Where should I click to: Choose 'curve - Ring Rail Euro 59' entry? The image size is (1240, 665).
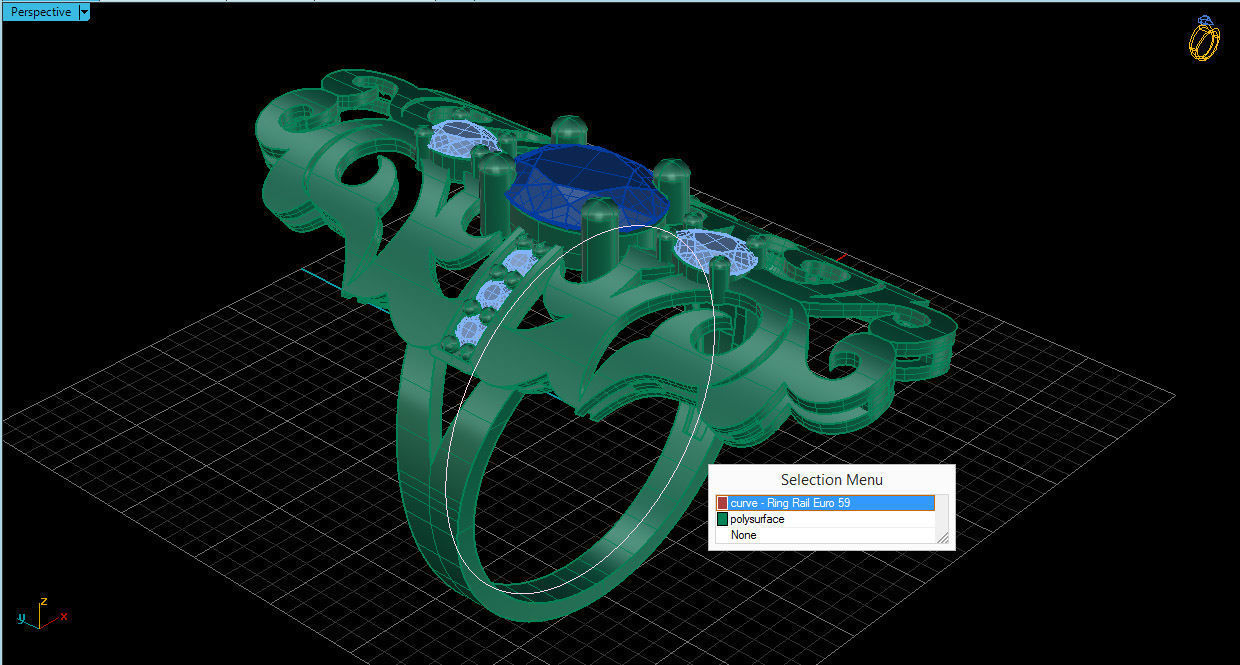[825, 503]
